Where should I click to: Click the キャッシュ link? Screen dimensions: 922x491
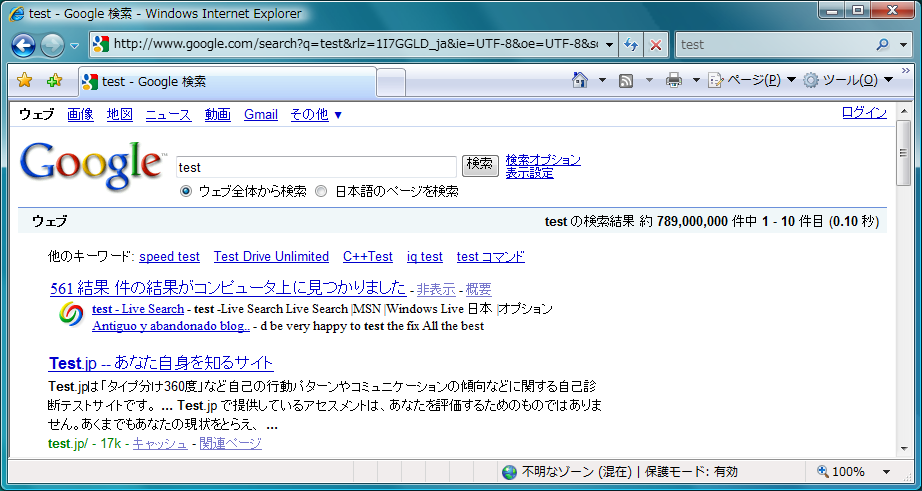(160, 443)
